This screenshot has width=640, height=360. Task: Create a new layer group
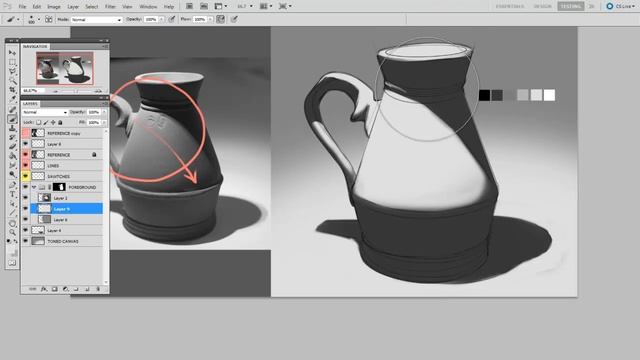pos(76,289)
